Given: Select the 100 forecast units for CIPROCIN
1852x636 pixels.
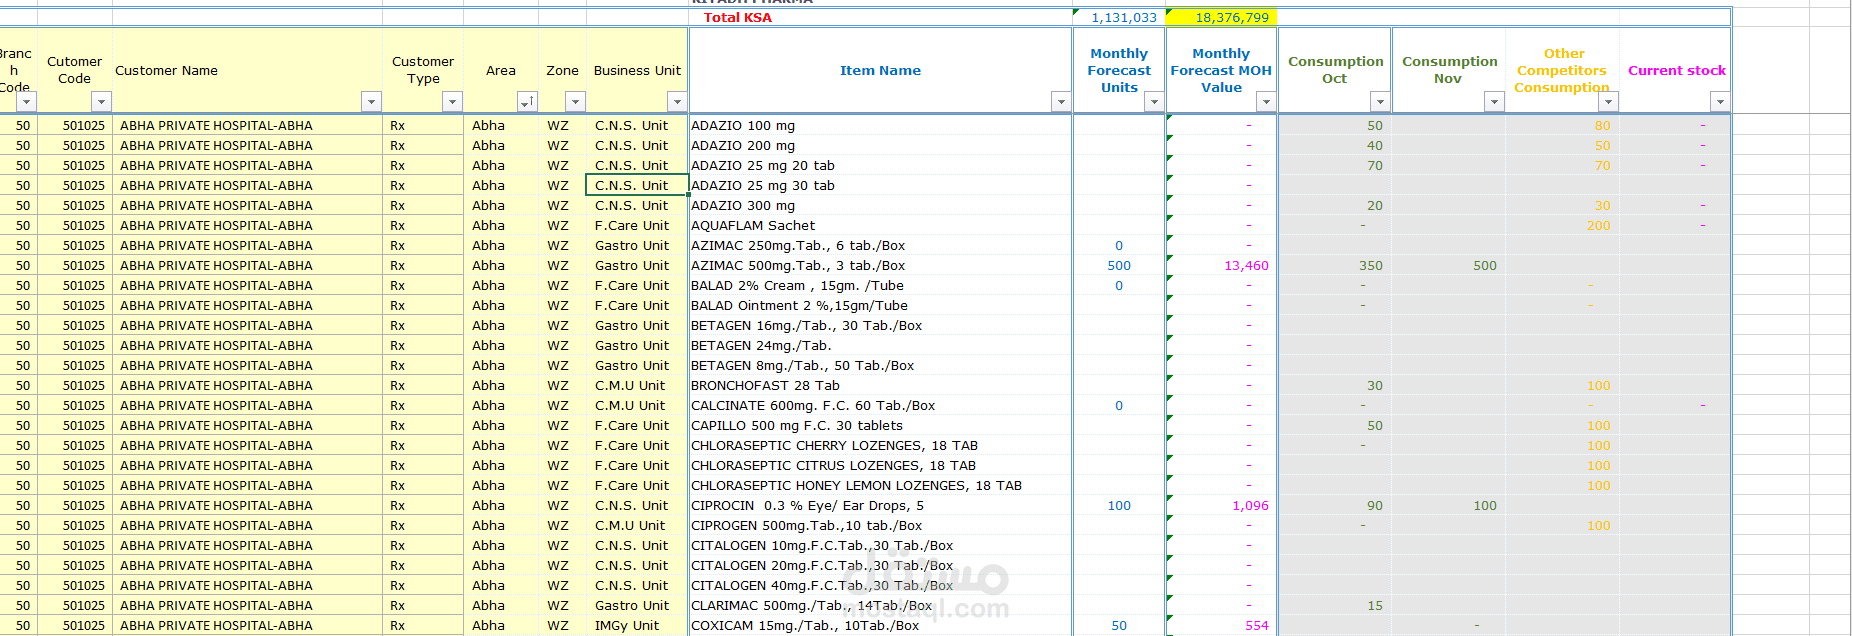Looking at the screenshot, I should [x=1119, y=506].
